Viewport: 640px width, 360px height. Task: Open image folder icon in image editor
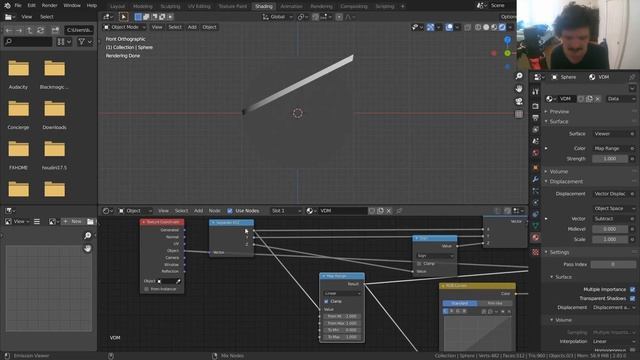(x=90, y=221)
